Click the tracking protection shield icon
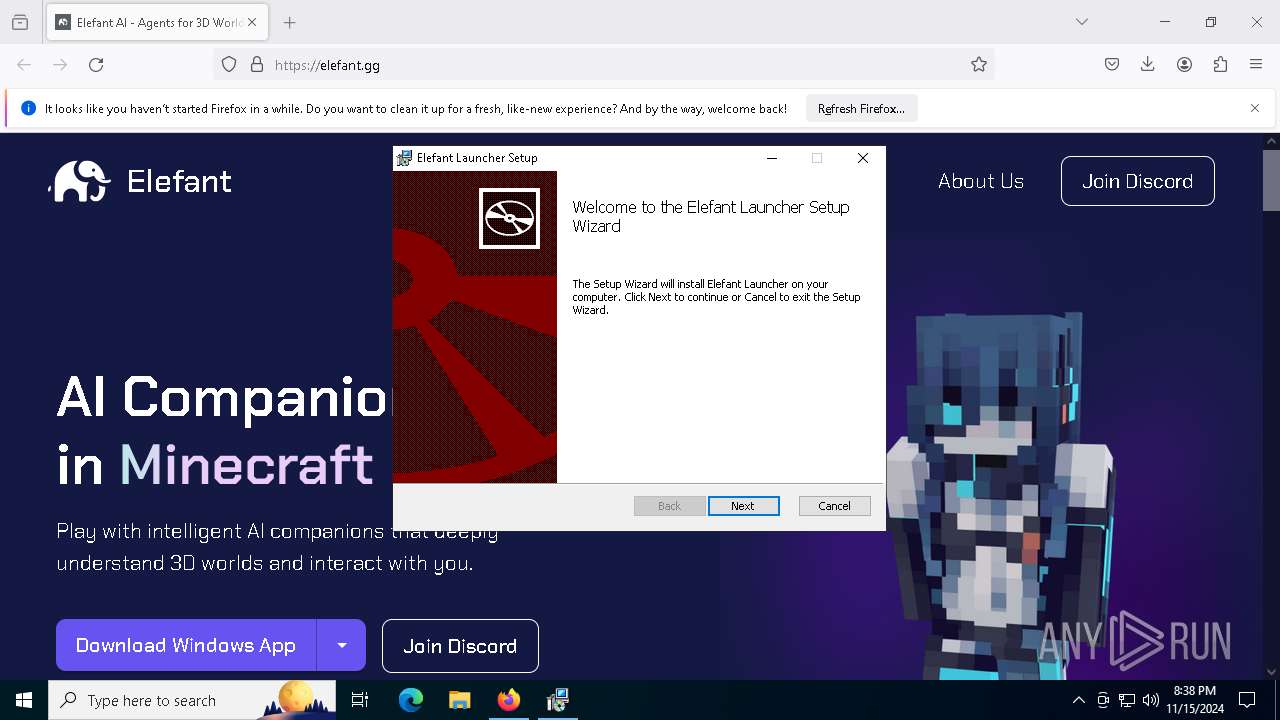This screenshot has height=720, width=1280. click(229, 65)
